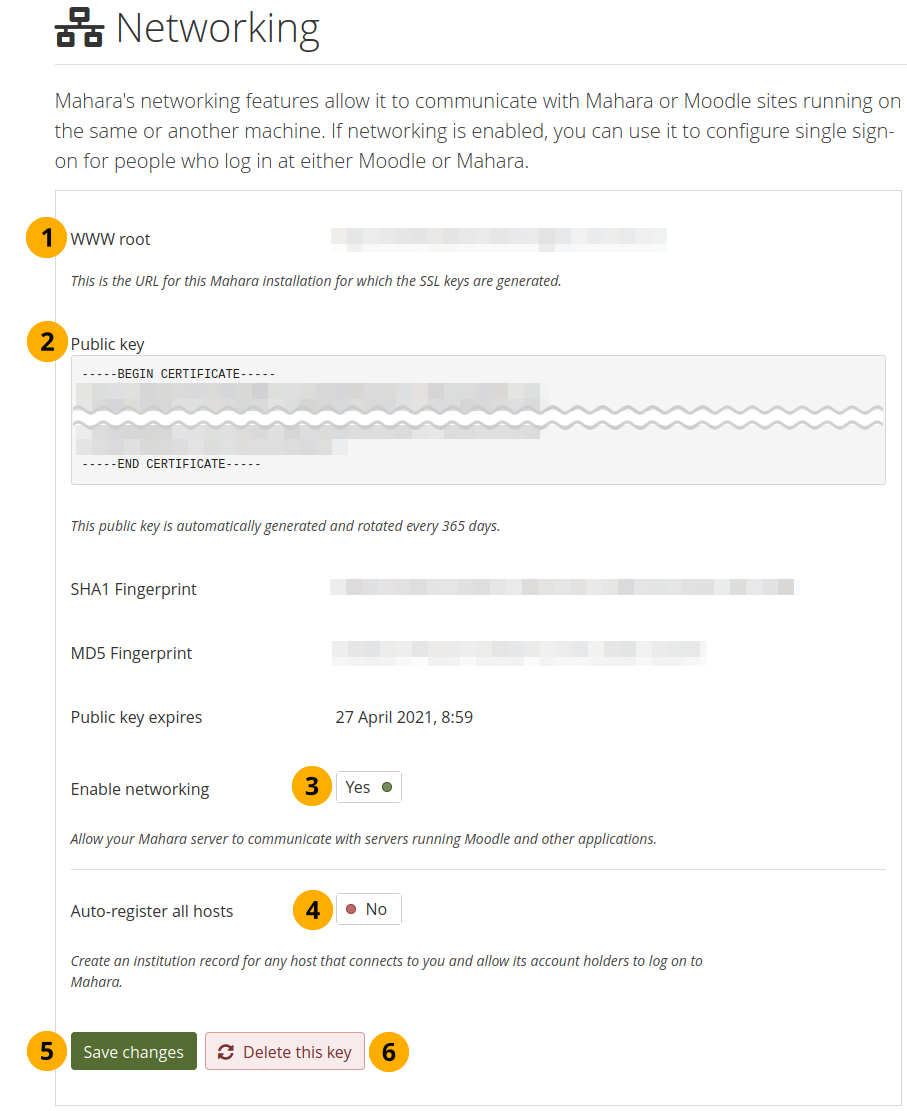
Task: Toggle the Enable networking Yes switch
Action: click(368, 788)
